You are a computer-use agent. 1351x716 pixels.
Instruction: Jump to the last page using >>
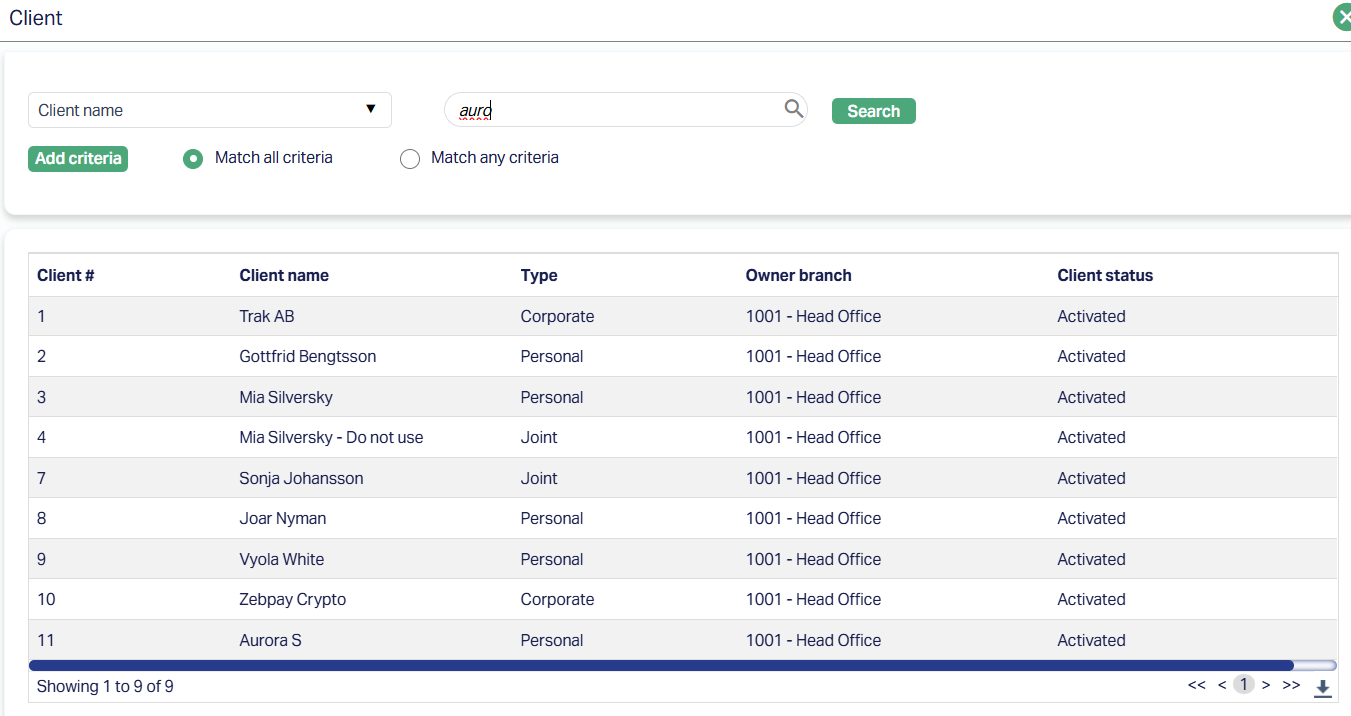tap(1291, 685)
